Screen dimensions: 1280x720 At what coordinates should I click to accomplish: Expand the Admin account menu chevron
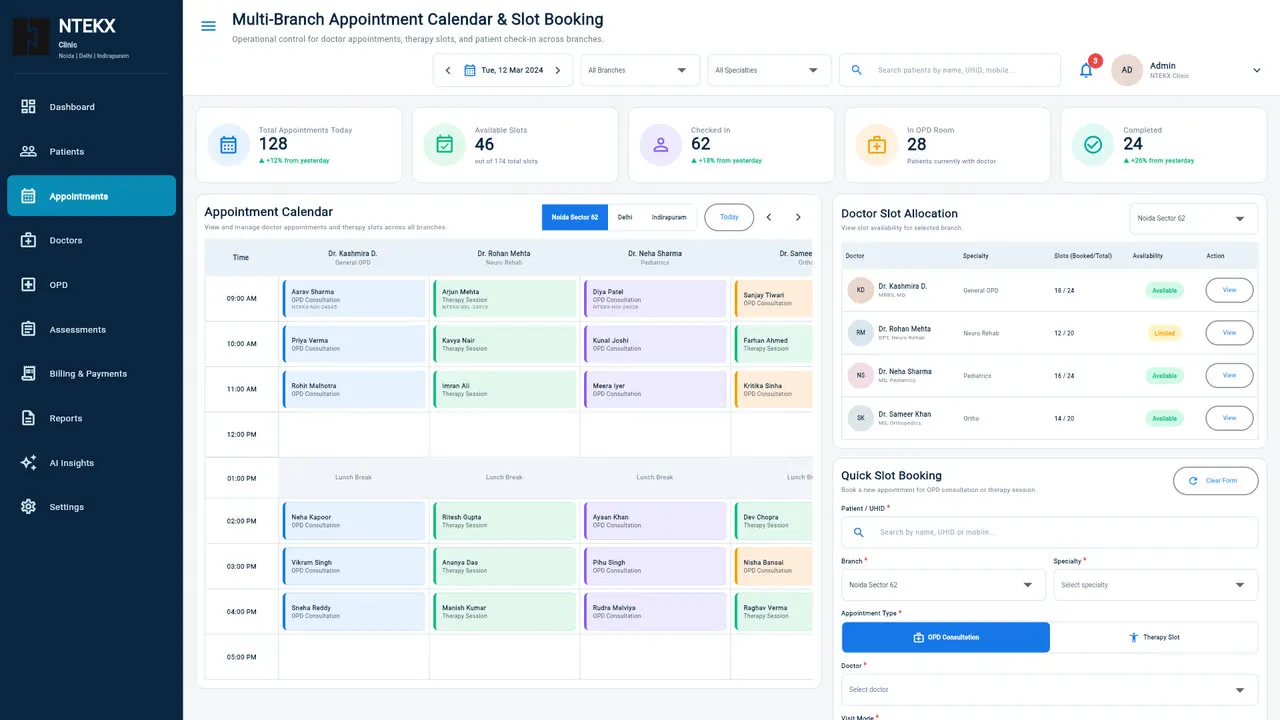(1257, 70)
